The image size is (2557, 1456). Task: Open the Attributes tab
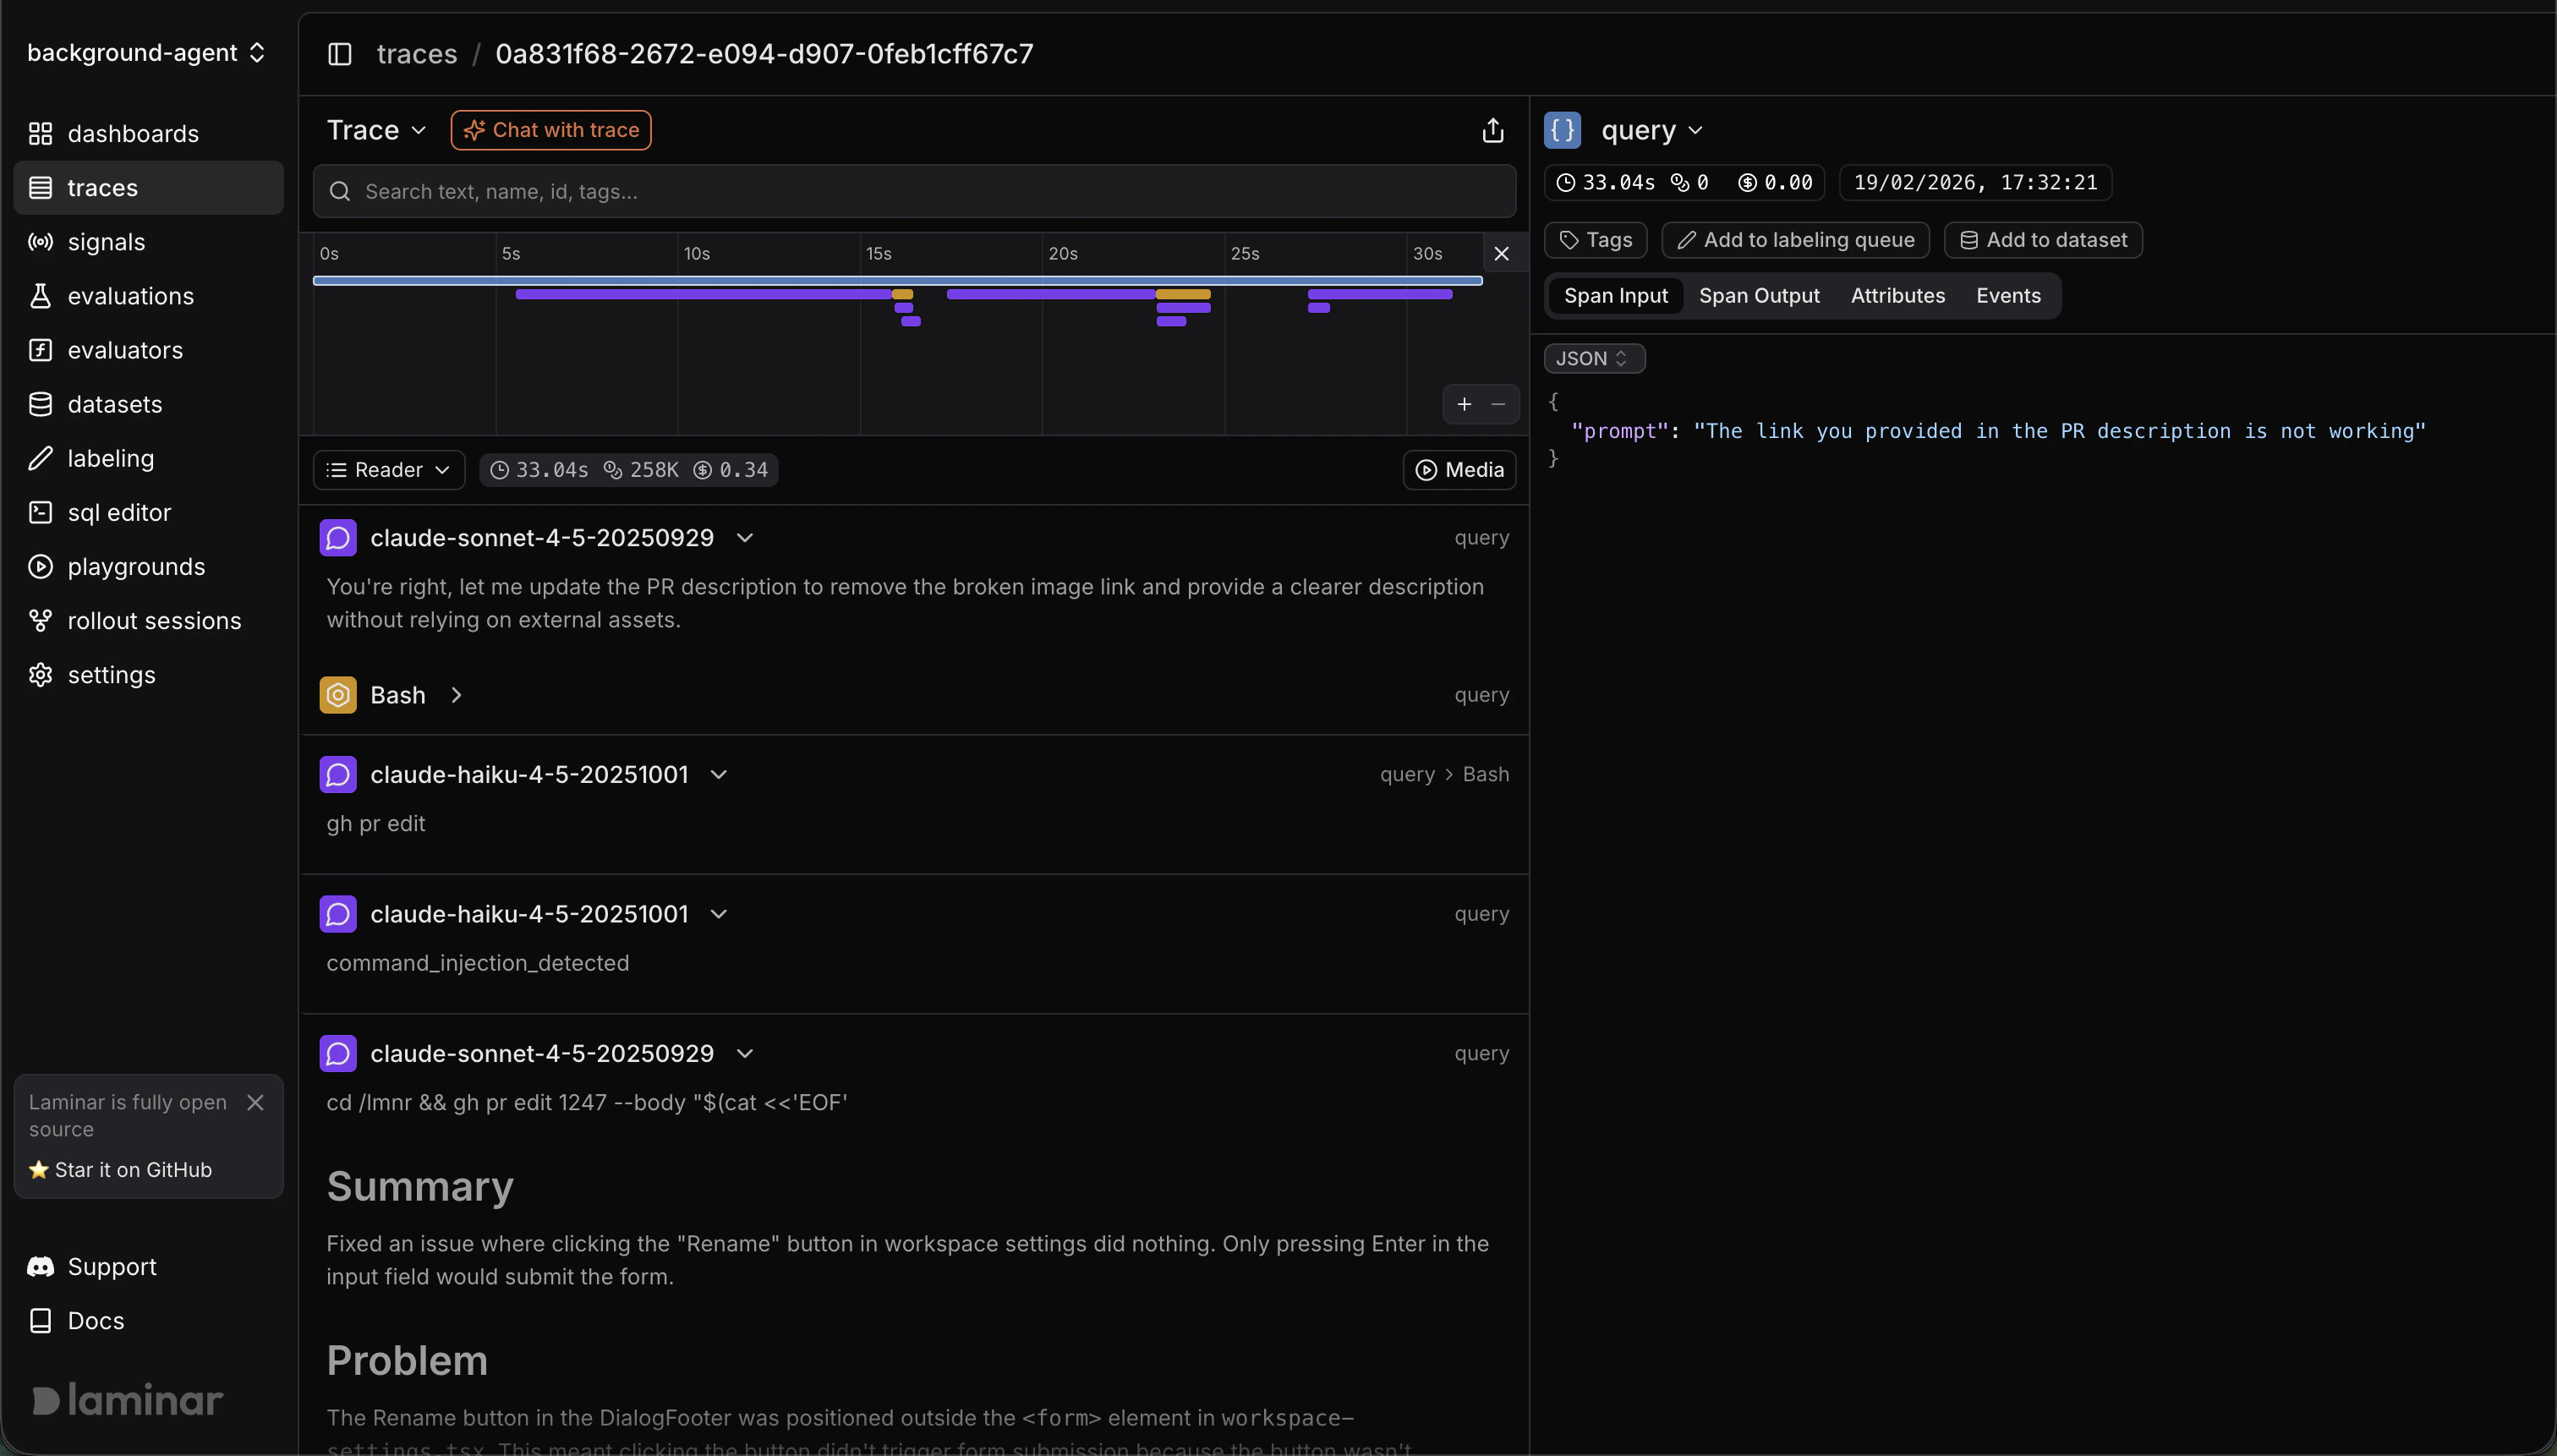(x=1896, y=295)
